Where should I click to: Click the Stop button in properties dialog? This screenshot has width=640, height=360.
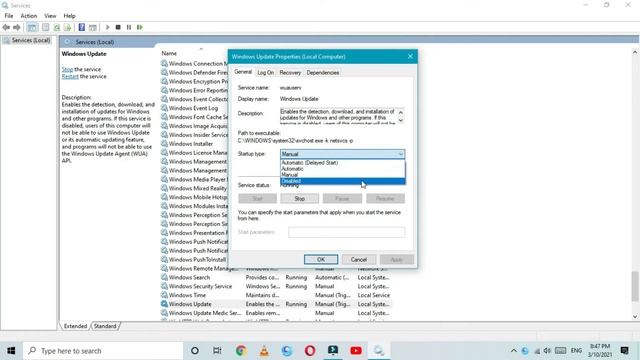[x=300, y=198]
